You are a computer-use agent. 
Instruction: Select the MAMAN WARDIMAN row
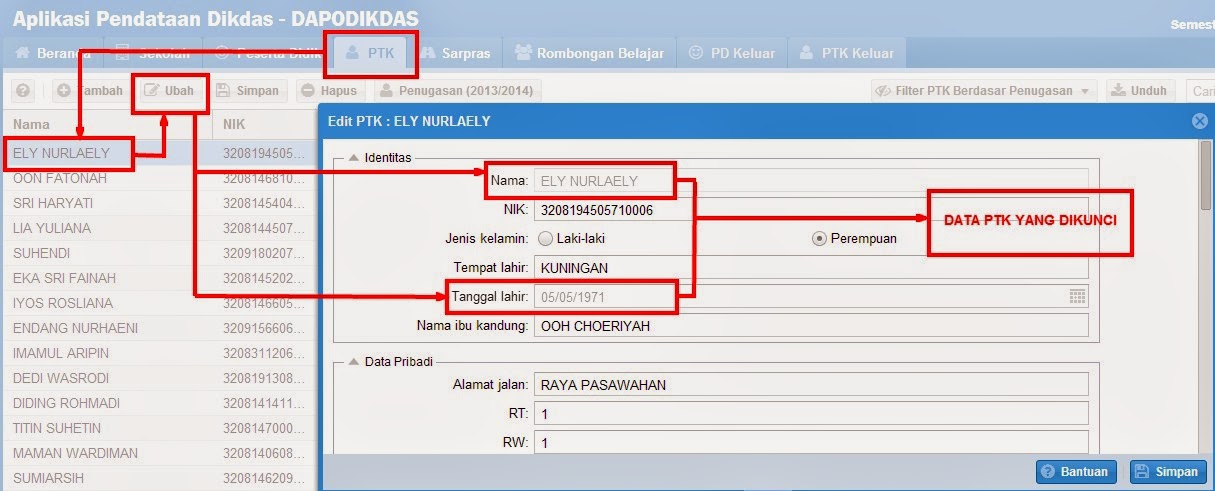click(159, 453)
